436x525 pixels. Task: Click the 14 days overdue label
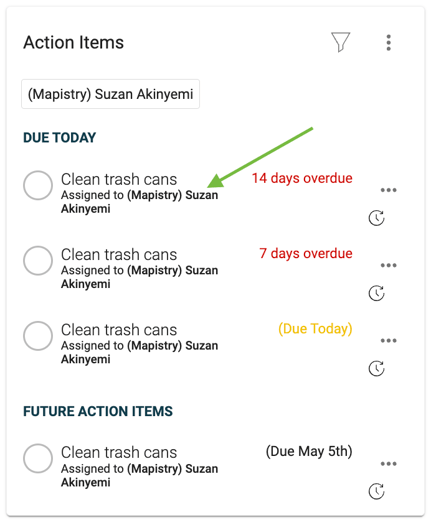point(302,178)
